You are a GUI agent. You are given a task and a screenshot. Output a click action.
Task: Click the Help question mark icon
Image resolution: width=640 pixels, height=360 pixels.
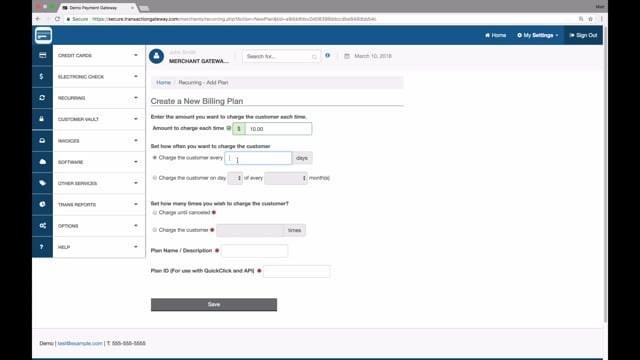[42, 247]
